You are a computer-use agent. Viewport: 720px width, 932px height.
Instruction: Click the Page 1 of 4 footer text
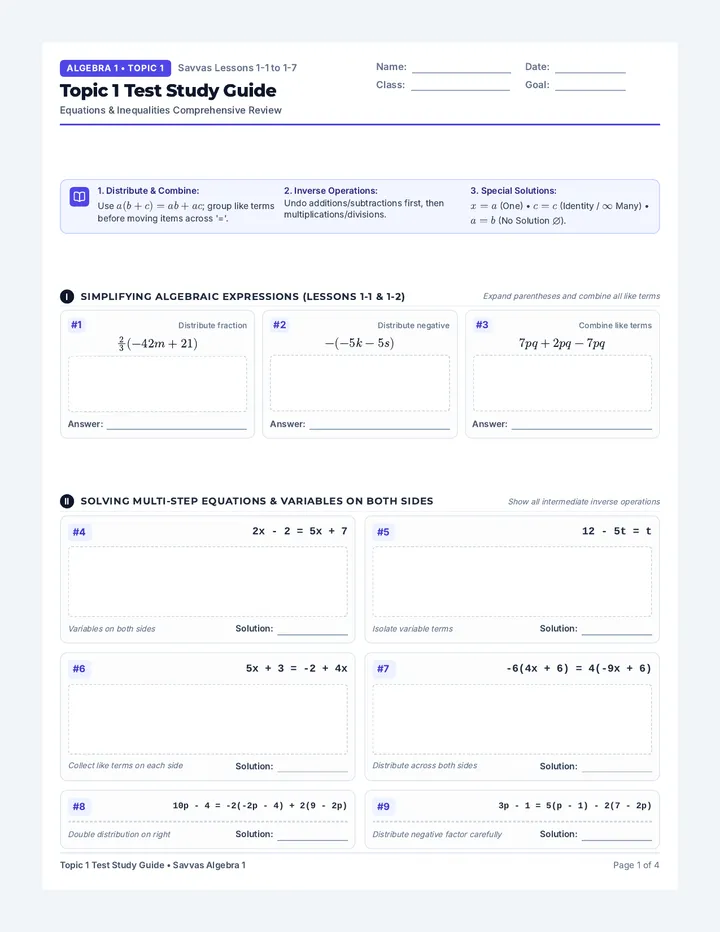click(x=636, y=865)
